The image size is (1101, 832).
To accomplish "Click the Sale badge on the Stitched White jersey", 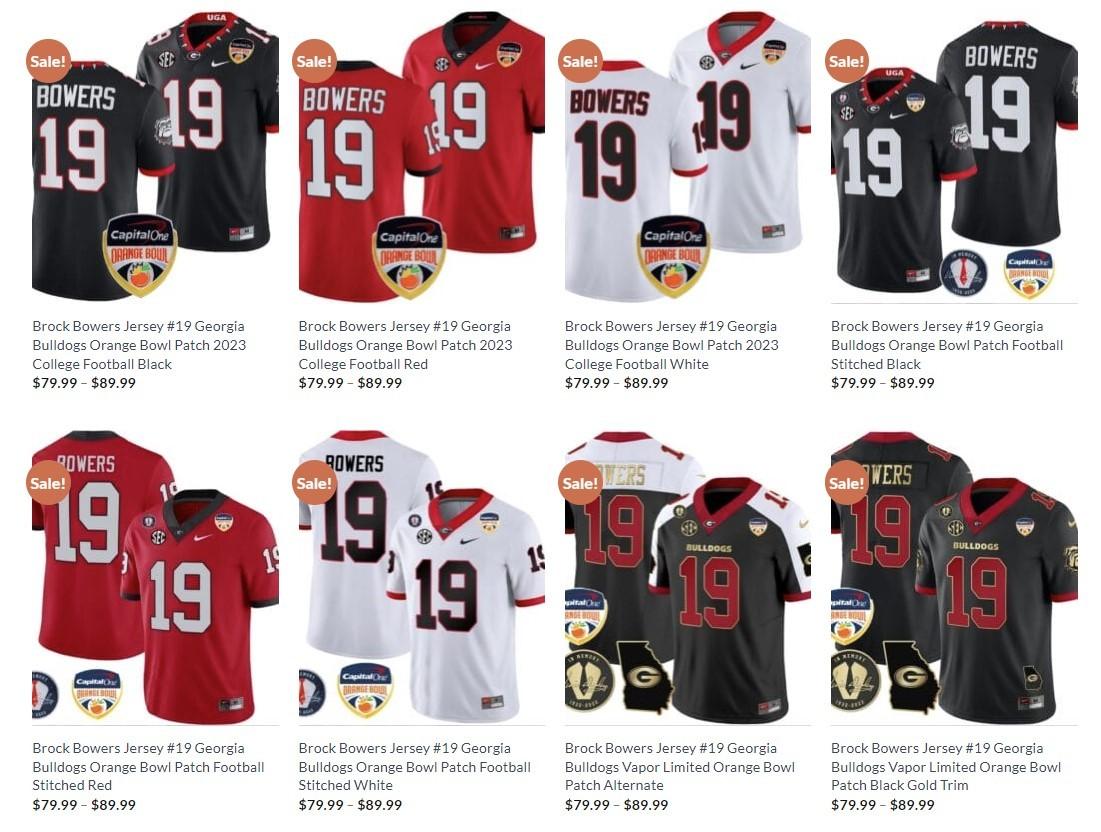I will 314,483.
